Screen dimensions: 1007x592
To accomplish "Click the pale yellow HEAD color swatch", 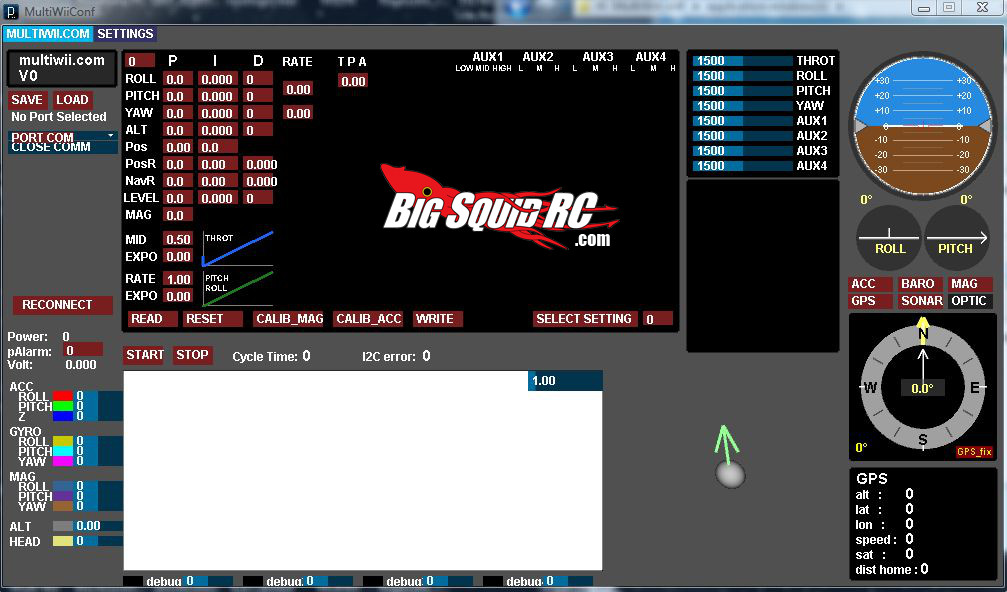I will (x=62, y=541).
